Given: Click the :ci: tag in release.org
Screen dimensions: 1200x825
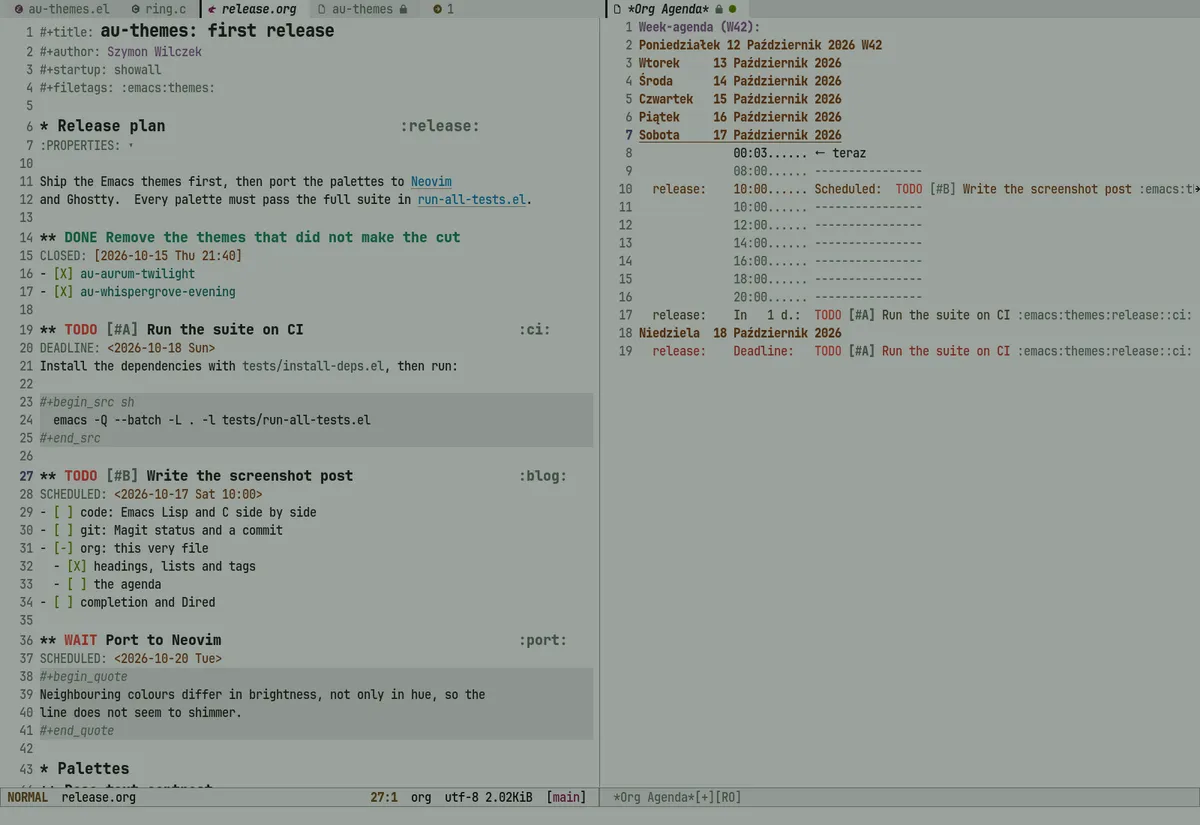Looking at the screenshot, I should point(535,329).
